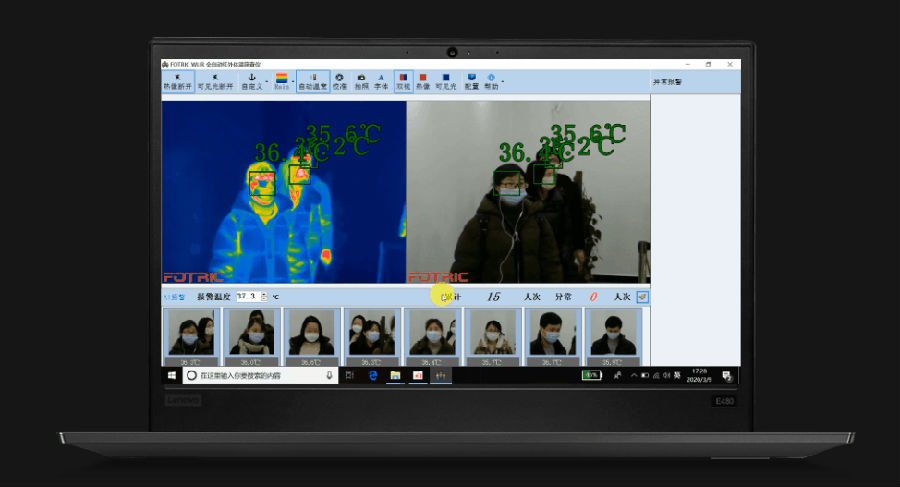Open the Windows Start menu
The height and width of the screenshot is (487, 900).
pyautogui.click(x=172, y=376)
